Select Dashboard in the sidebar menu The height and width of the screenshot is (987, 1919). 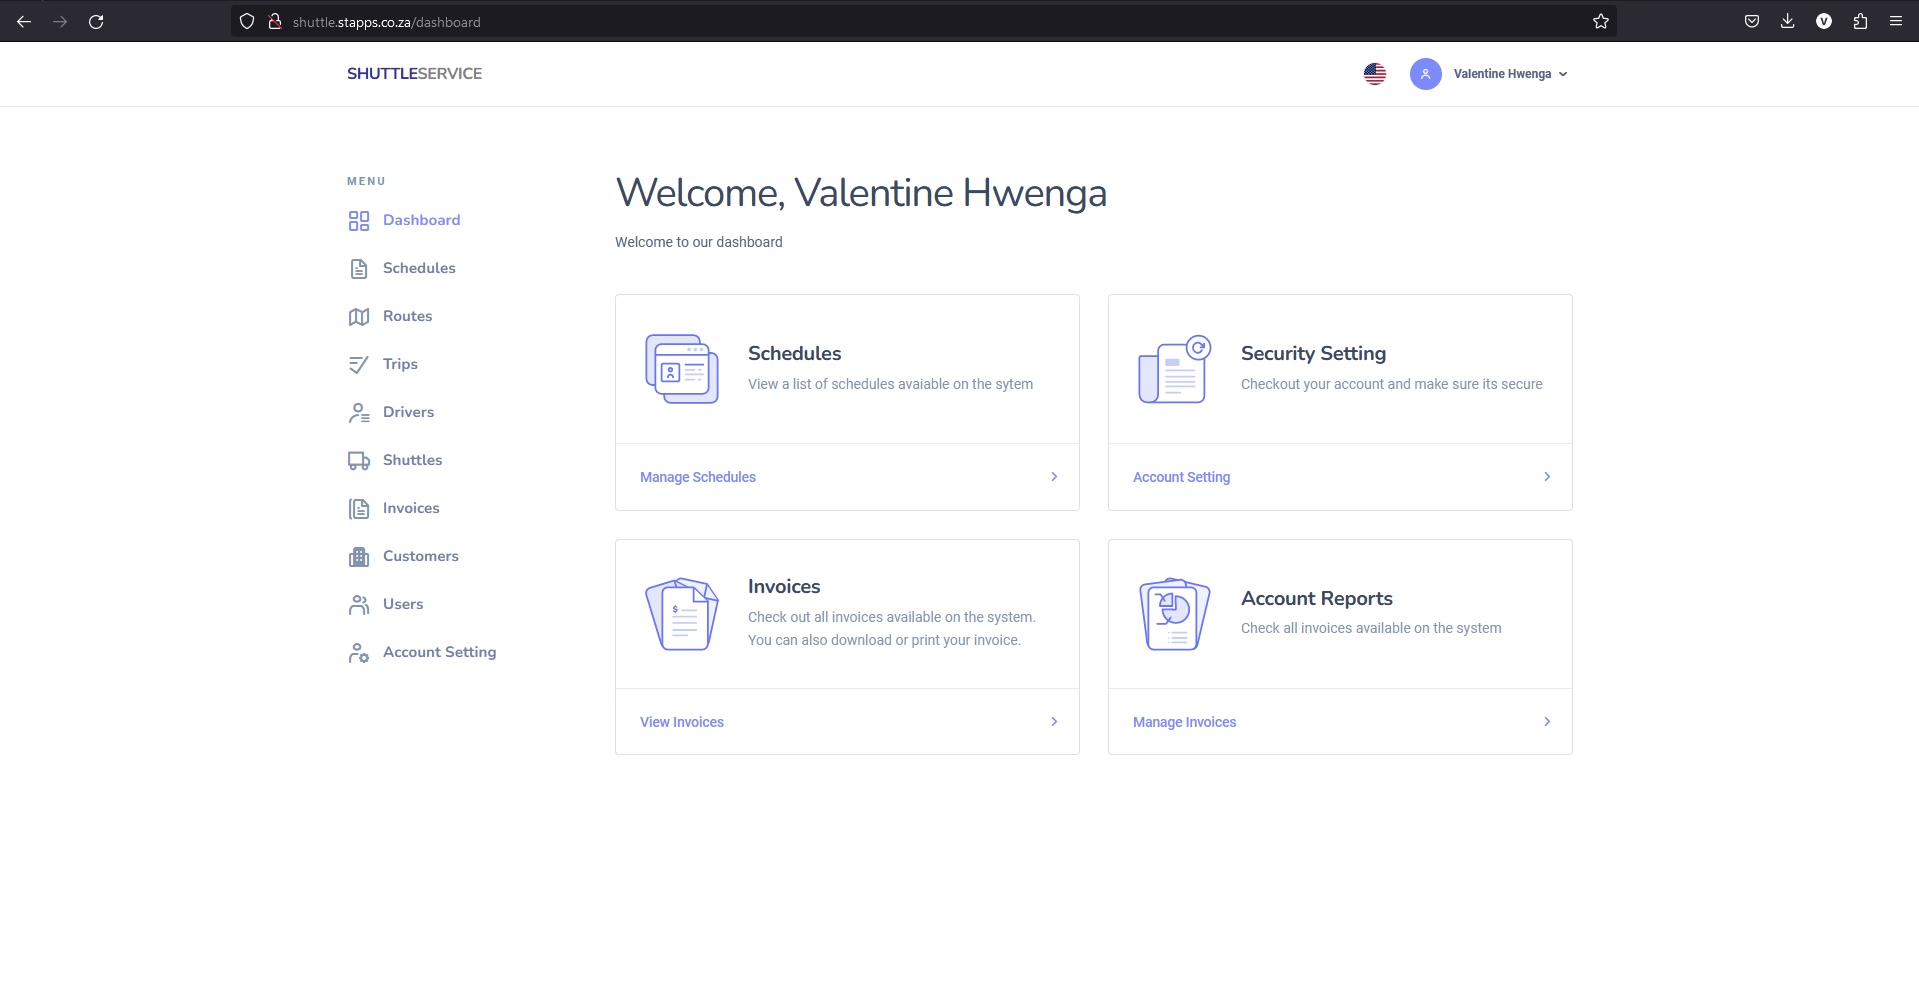[x=421, y=220]
